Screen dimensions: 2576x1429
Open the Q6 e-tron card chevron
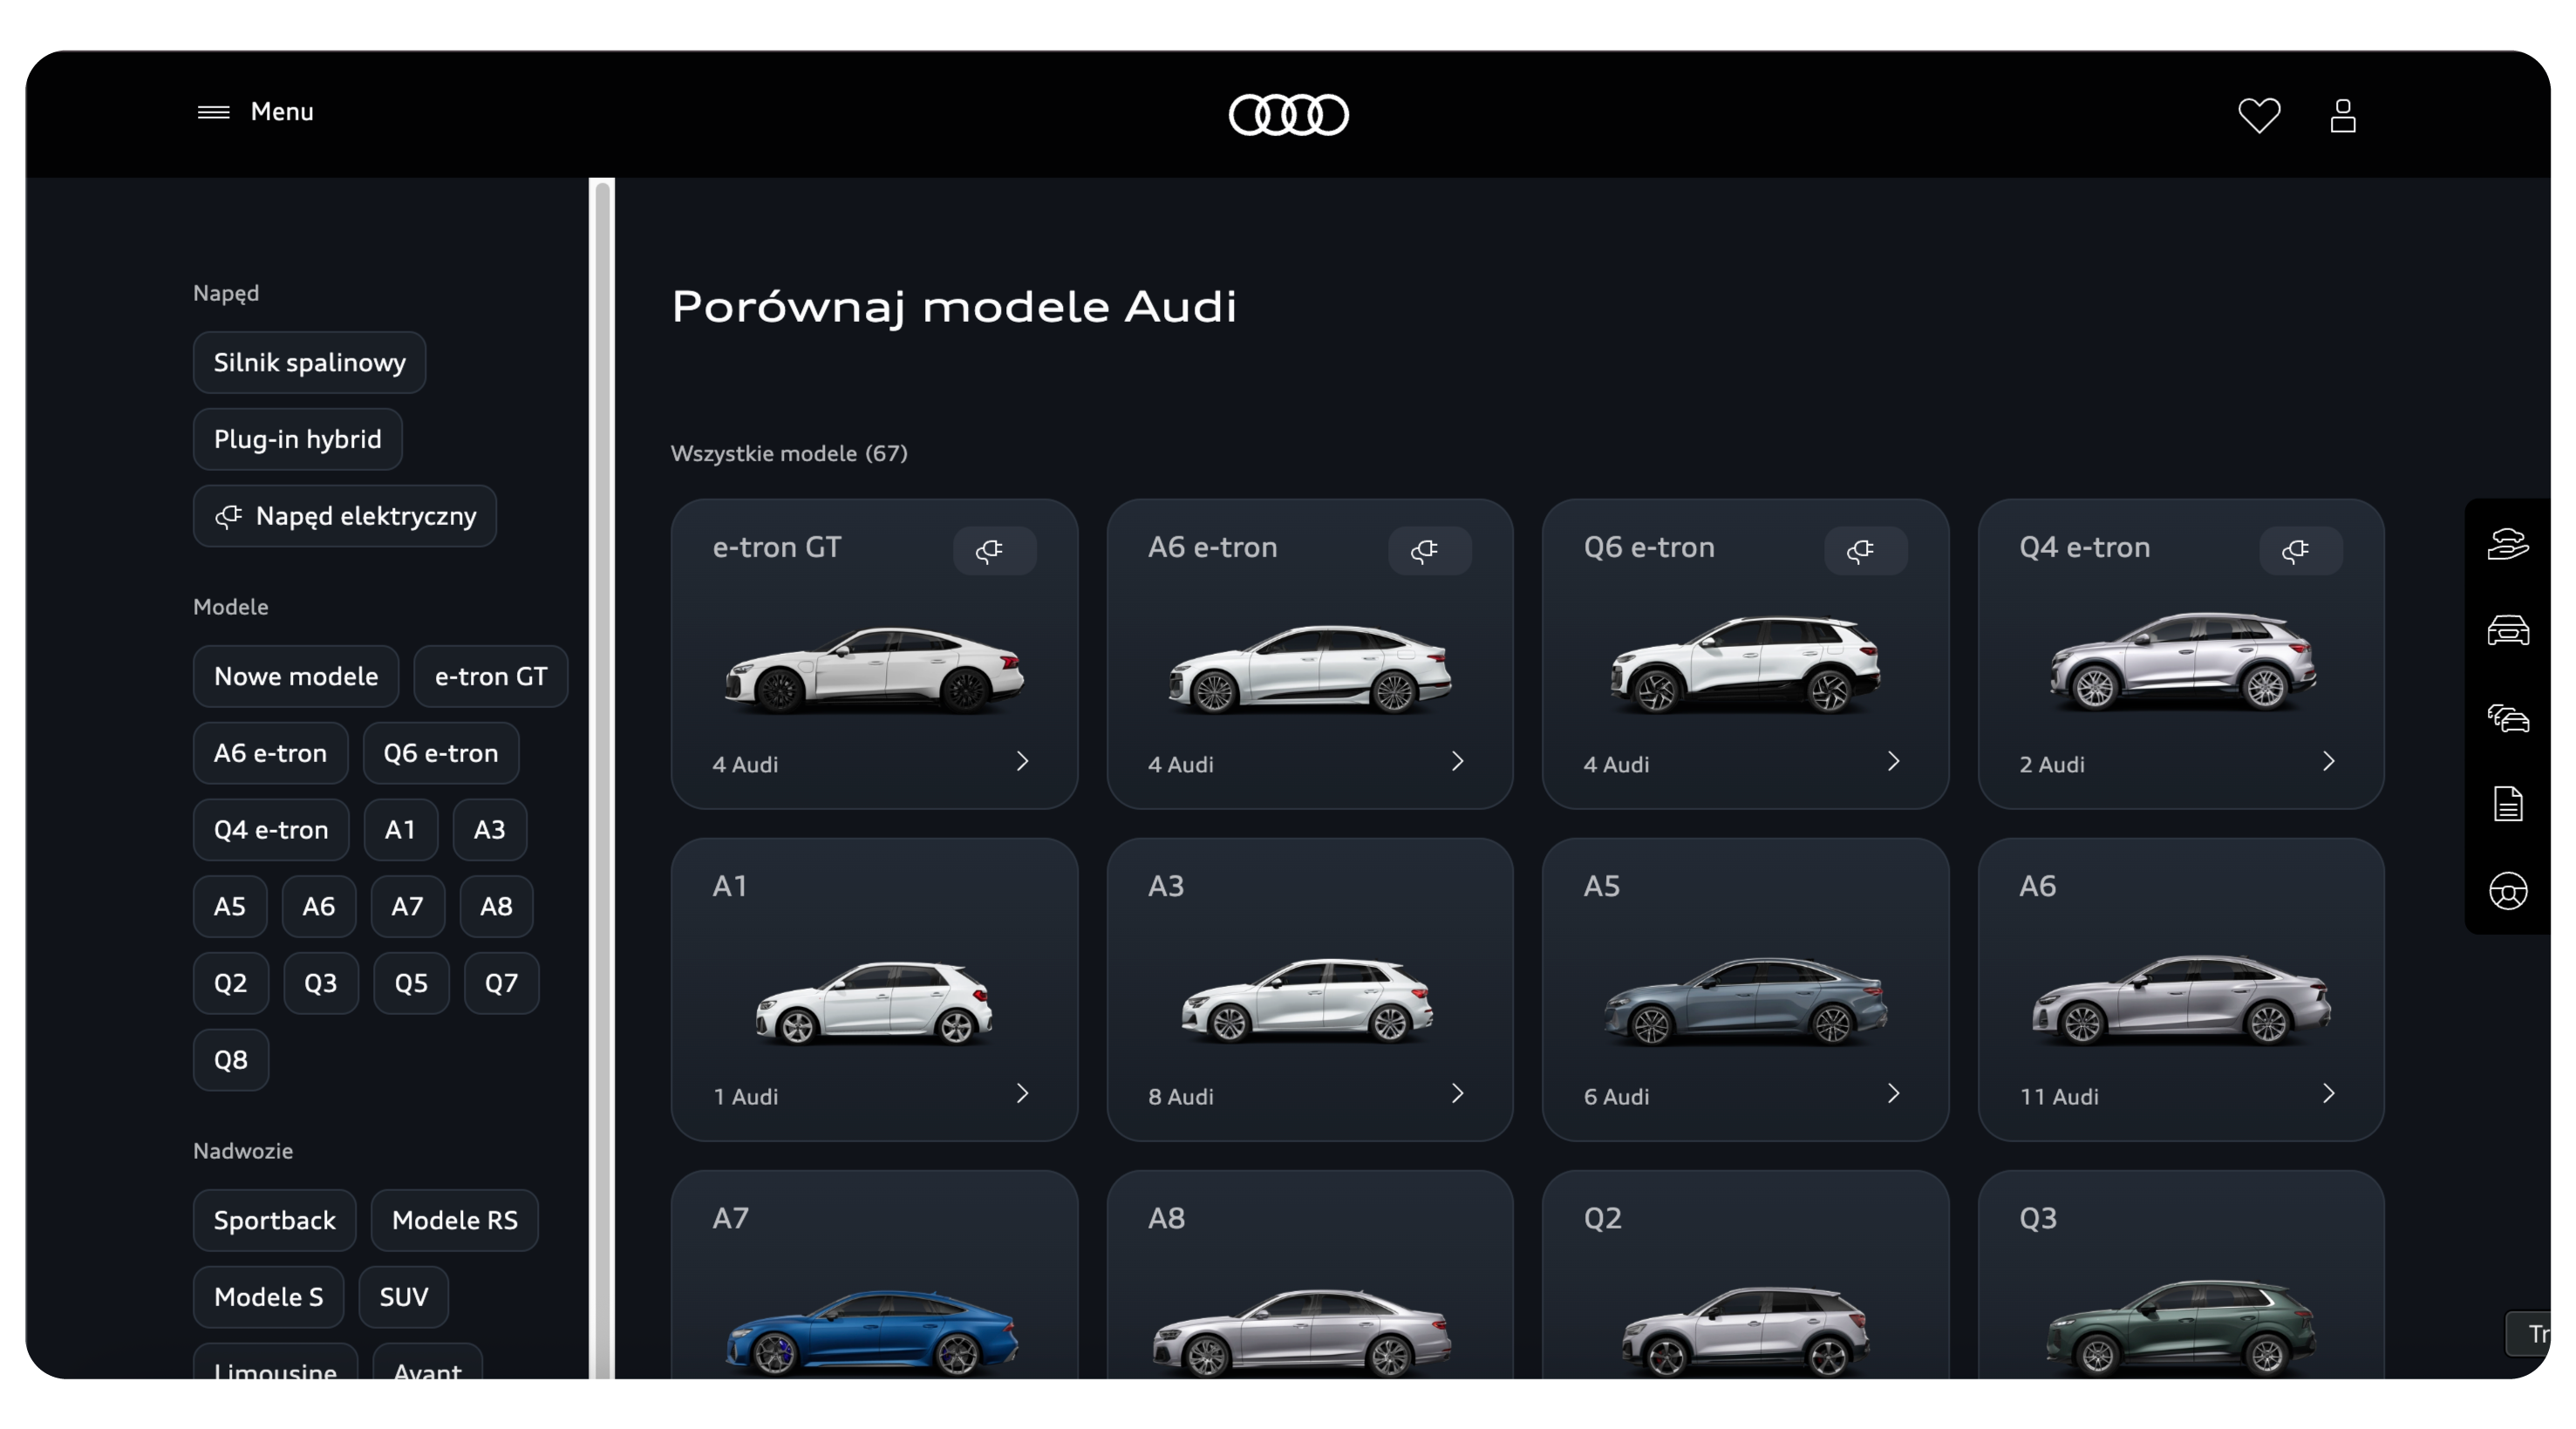coord(1893,761)
